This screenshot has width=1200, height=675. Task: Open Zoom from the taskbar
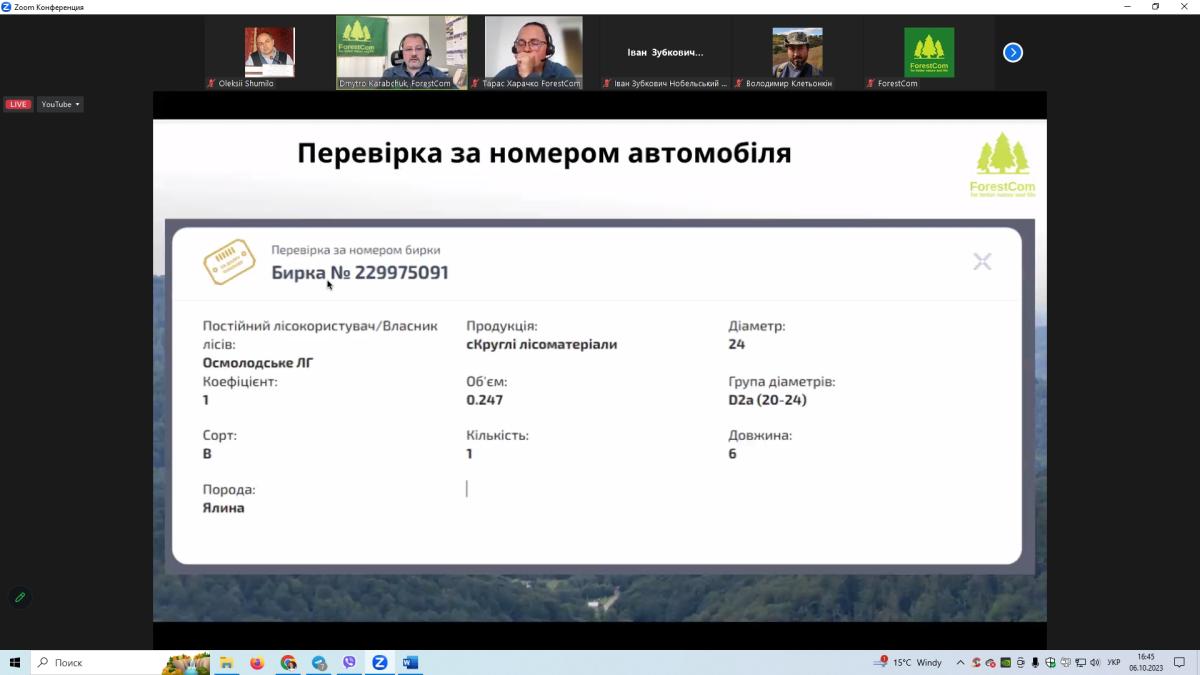coord(380,662)
